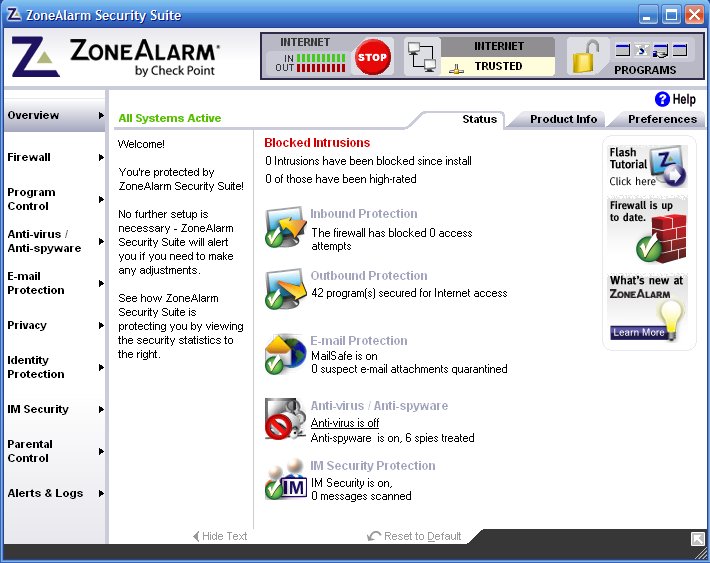This screenshot has width=710, height=563.
Task: Expand the Program Control menu arrow
Action: [101, 199]
